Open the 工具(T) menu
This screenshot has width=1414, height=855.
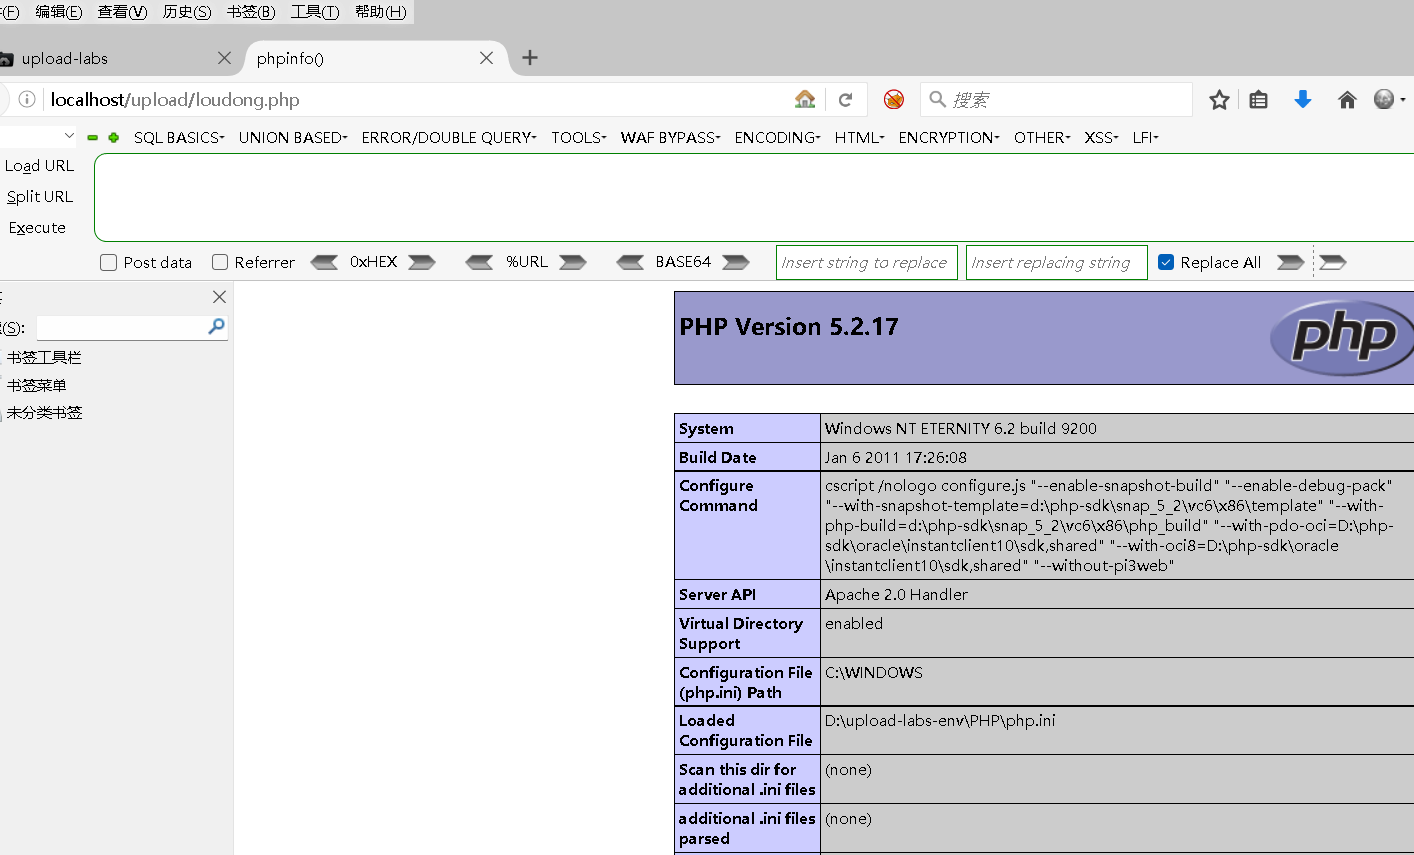tap(315, 12)
